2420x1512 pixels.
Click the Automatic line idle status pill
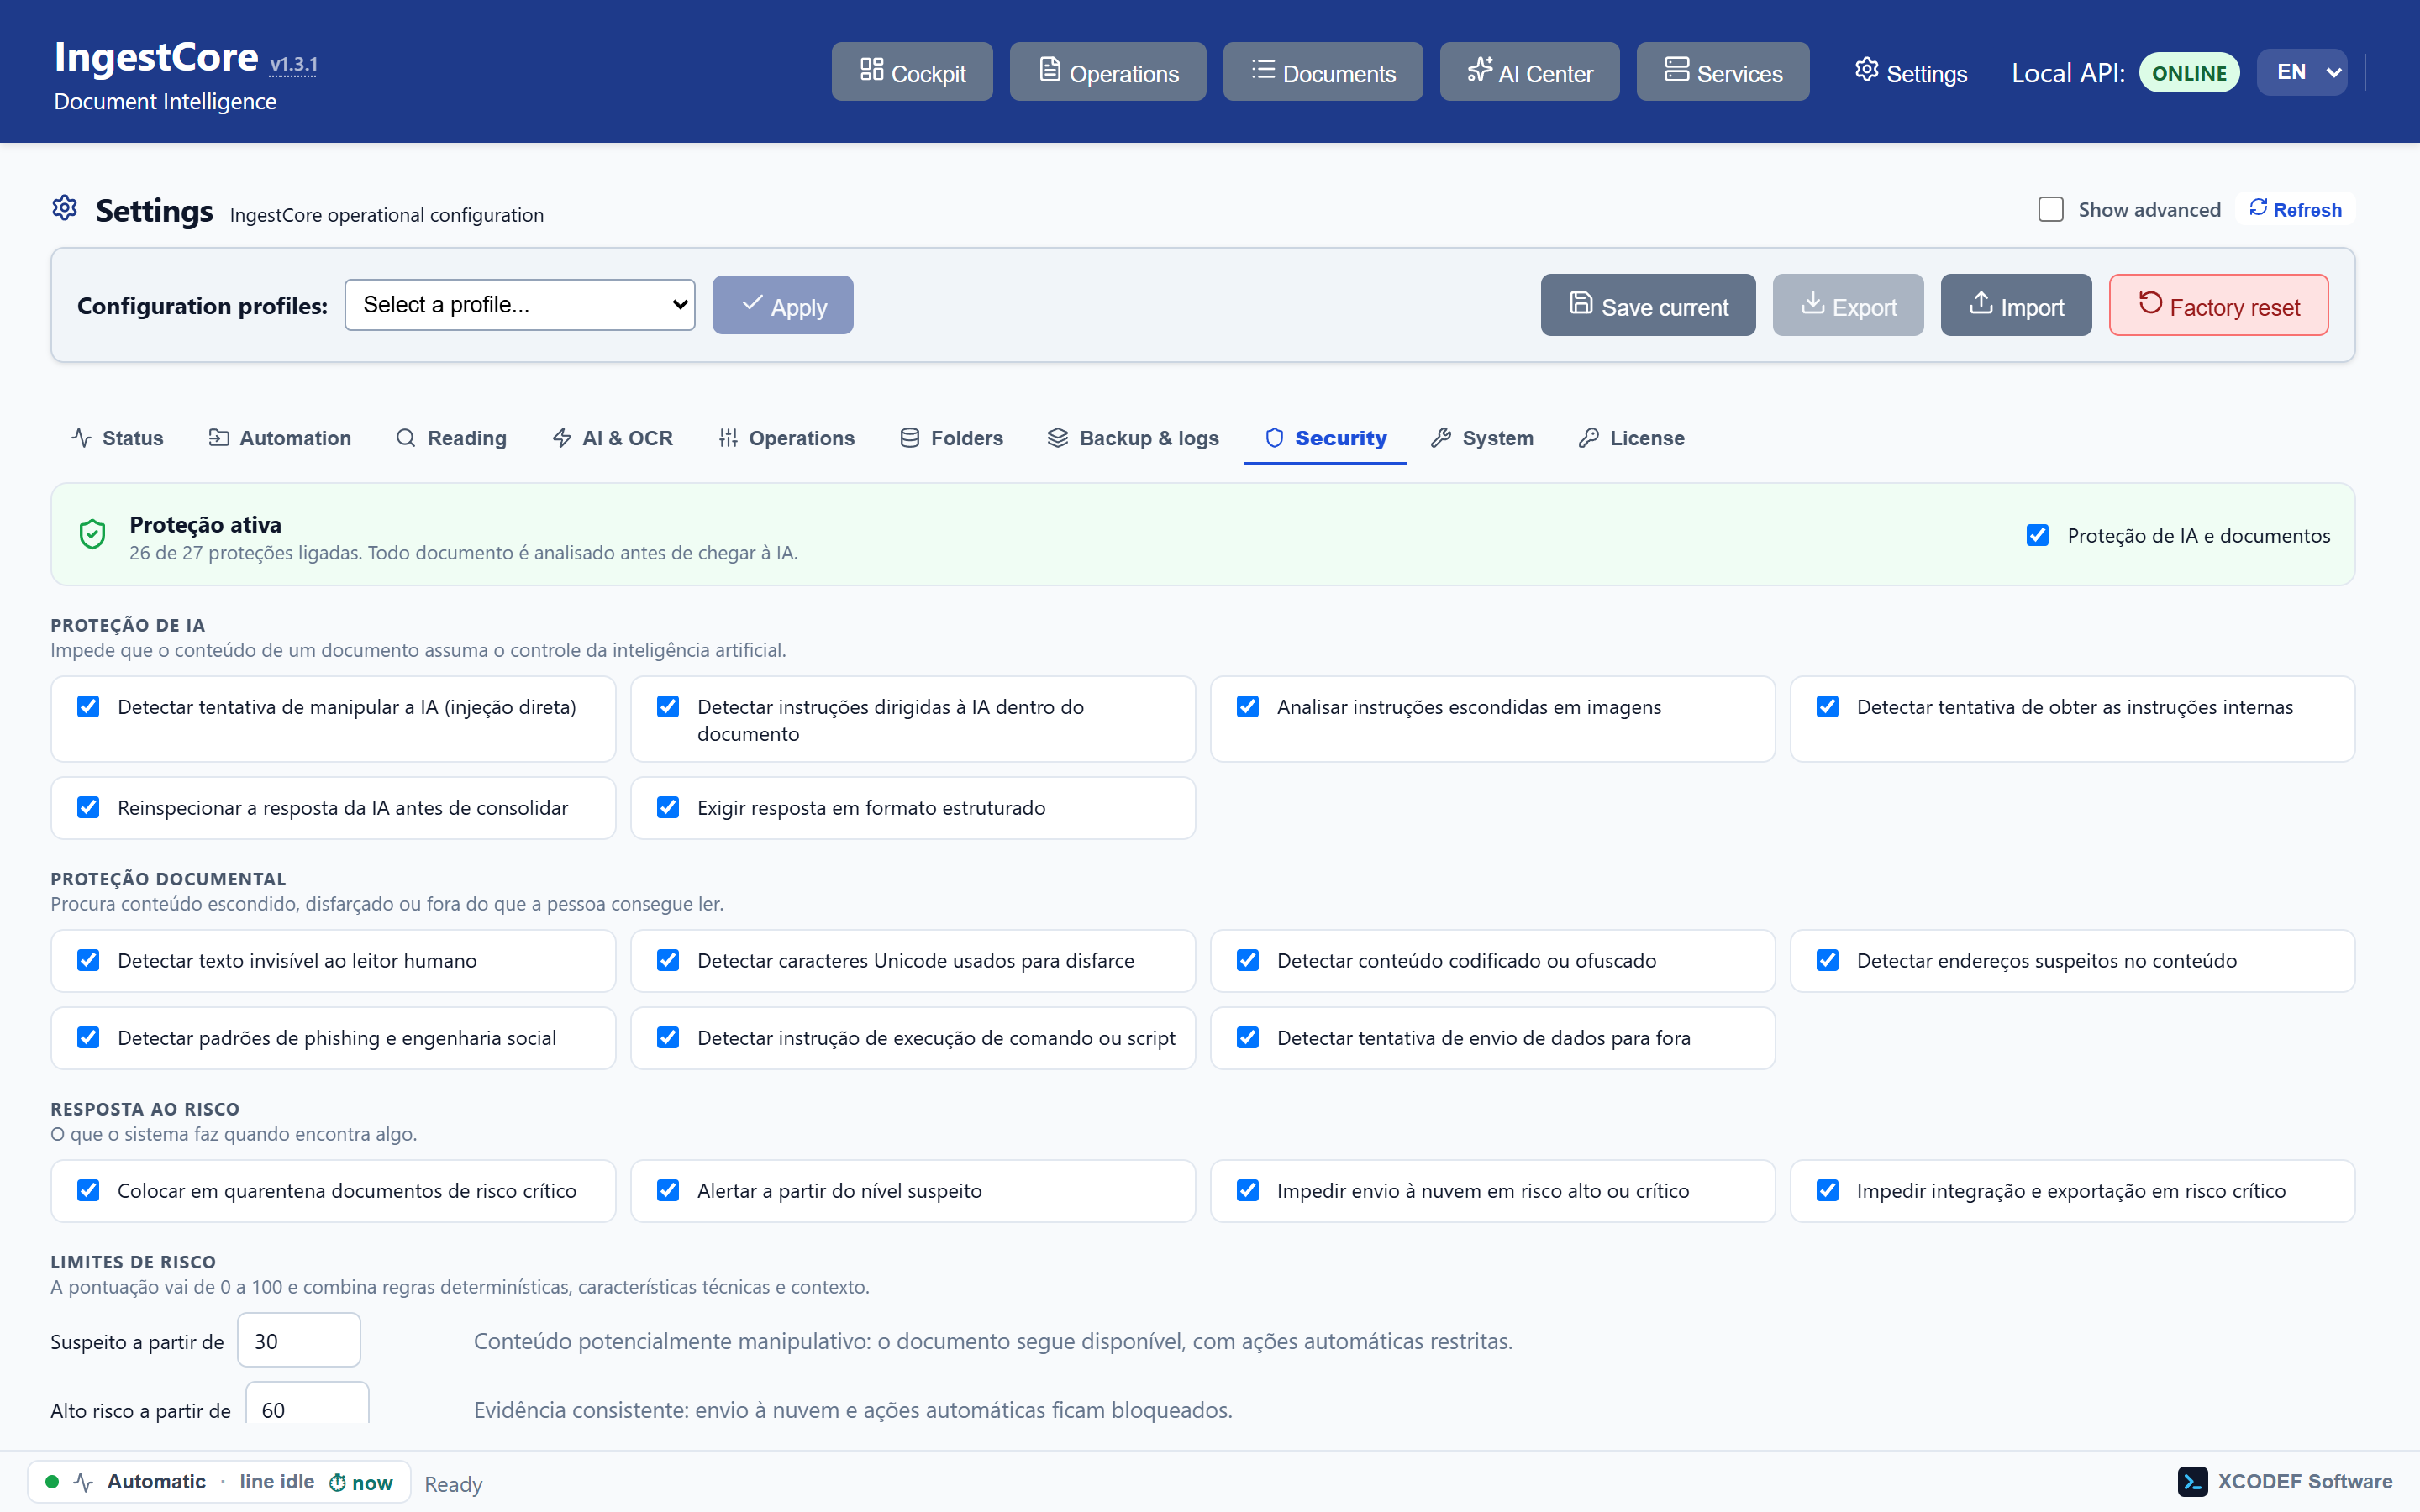(x=219, y=1482)
